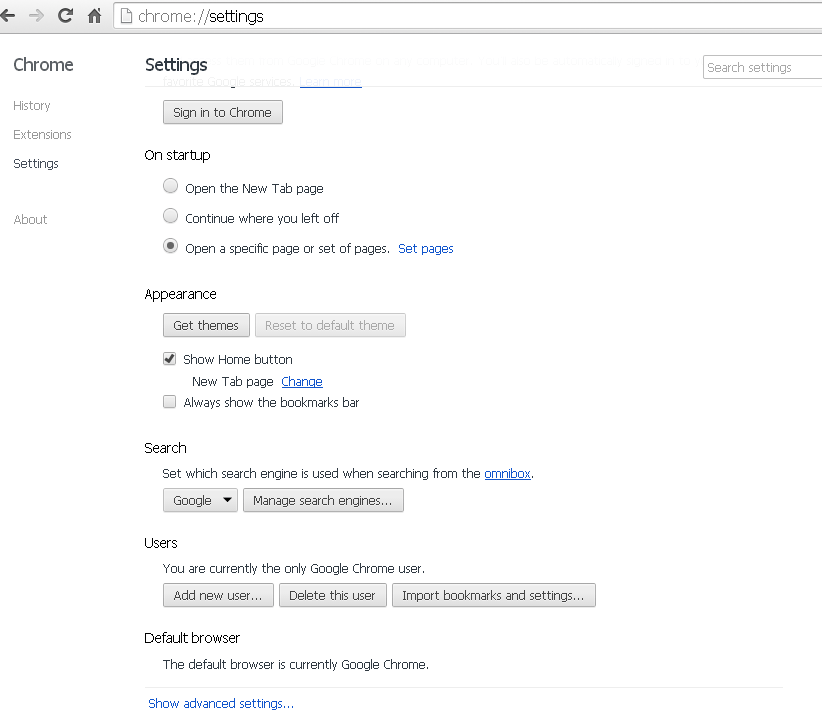Select Open the New Tab page radio
Viewport: 822px width, 711px height.
tap(170, 186)
